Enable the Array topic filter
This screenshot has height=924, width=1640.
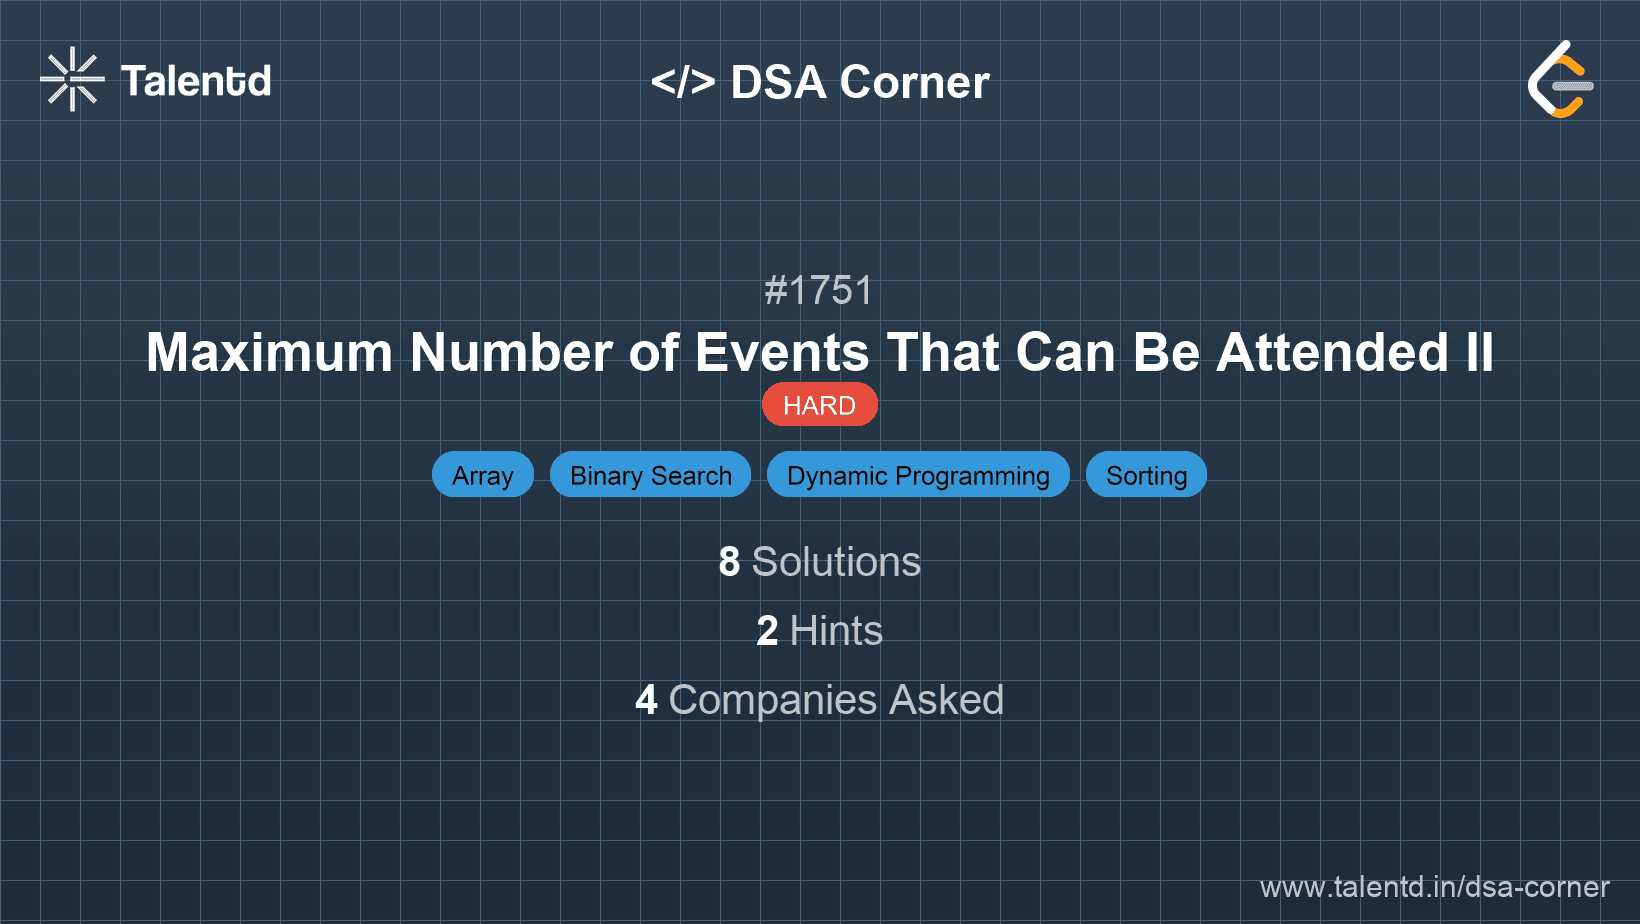pyautogui.click(x=483, y=474)
